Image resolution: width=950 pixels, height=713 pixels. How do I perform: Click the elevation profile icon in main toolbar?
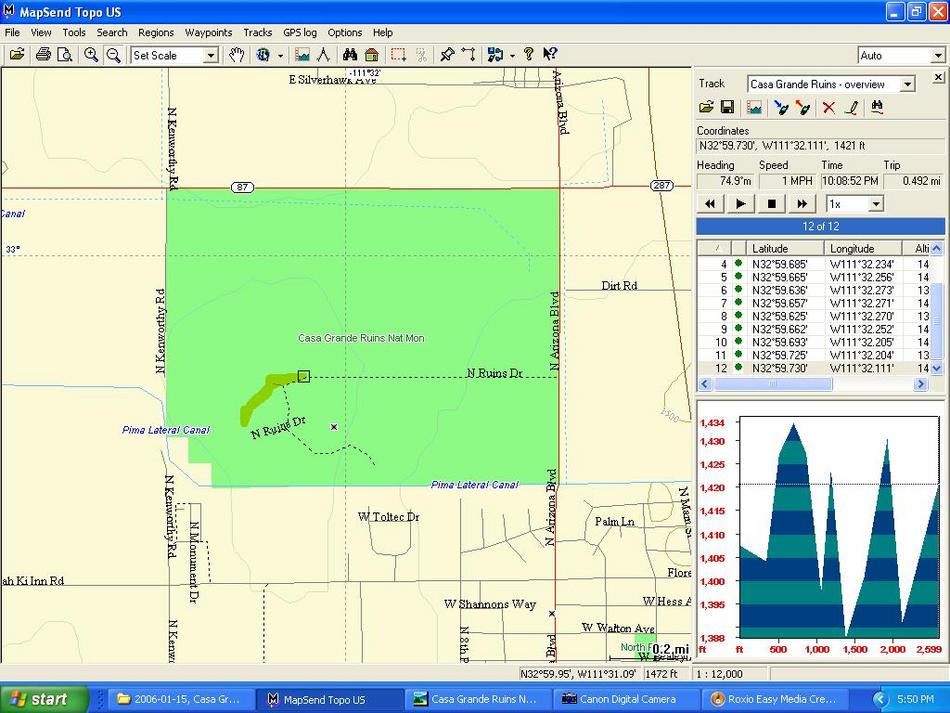[302, 55]
